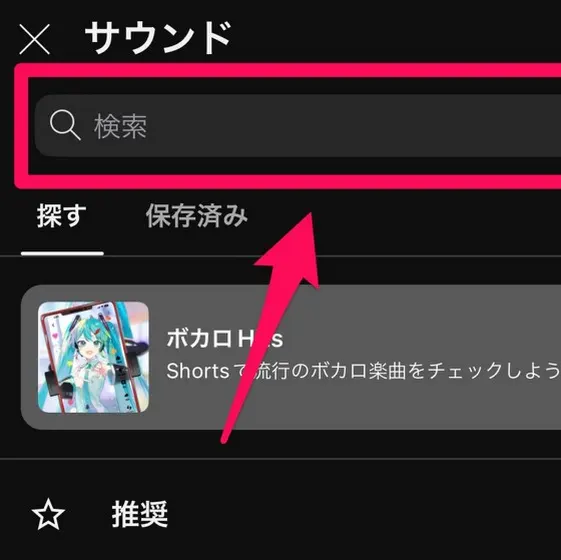Click the divider line above 推奨
The image size is (561, 560).
click(x=280, y=458)
